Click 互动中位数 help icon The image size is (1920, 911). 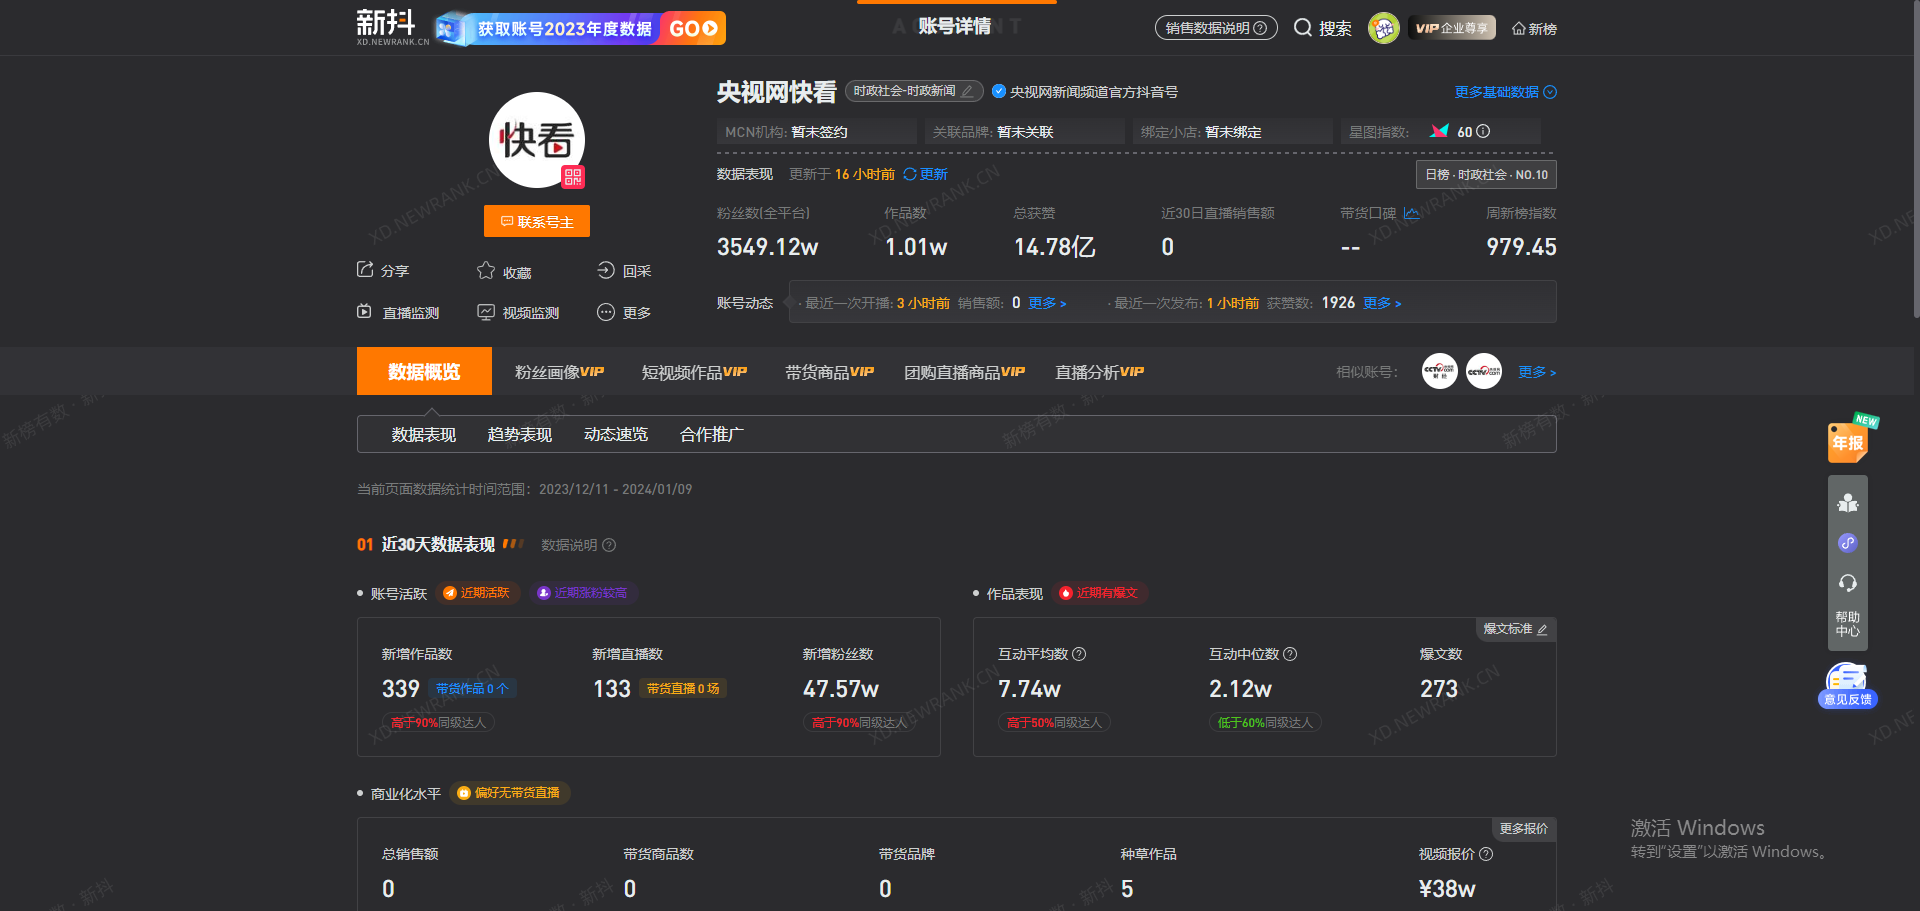coord(1290,654)
